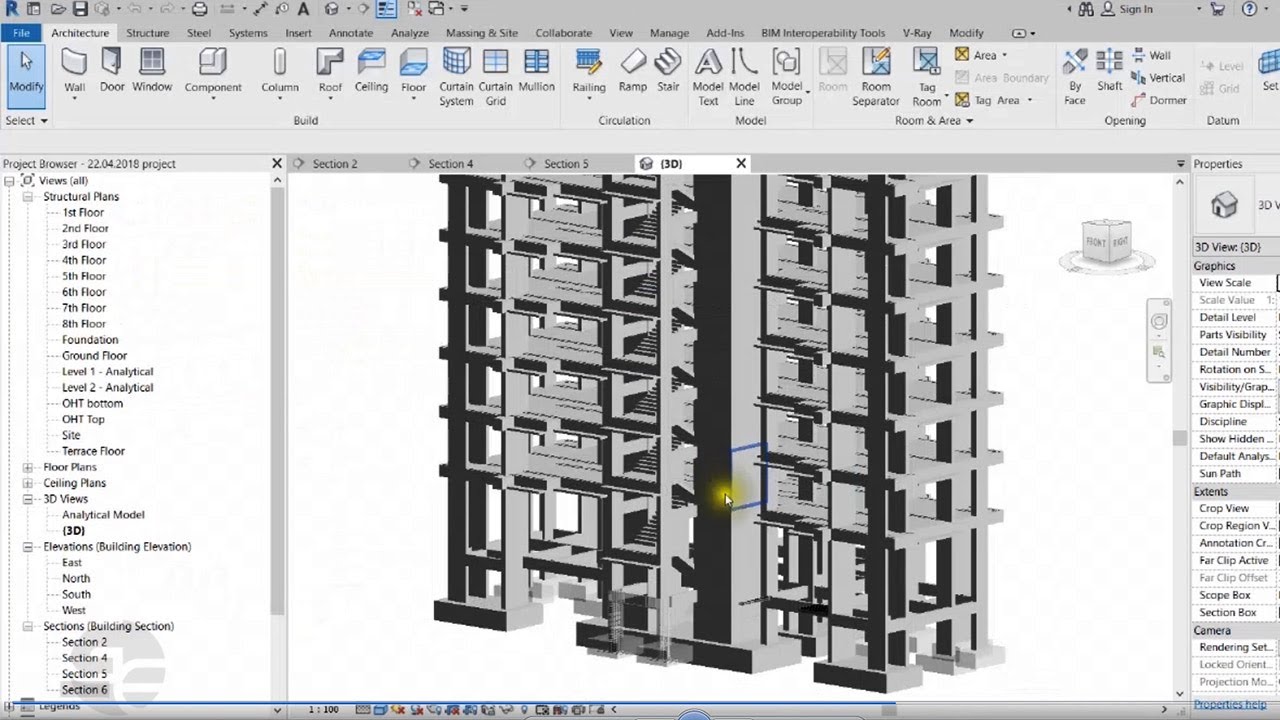
Task: Expand the Ceiling Plans tree node
Action: [x=28, y=483]
